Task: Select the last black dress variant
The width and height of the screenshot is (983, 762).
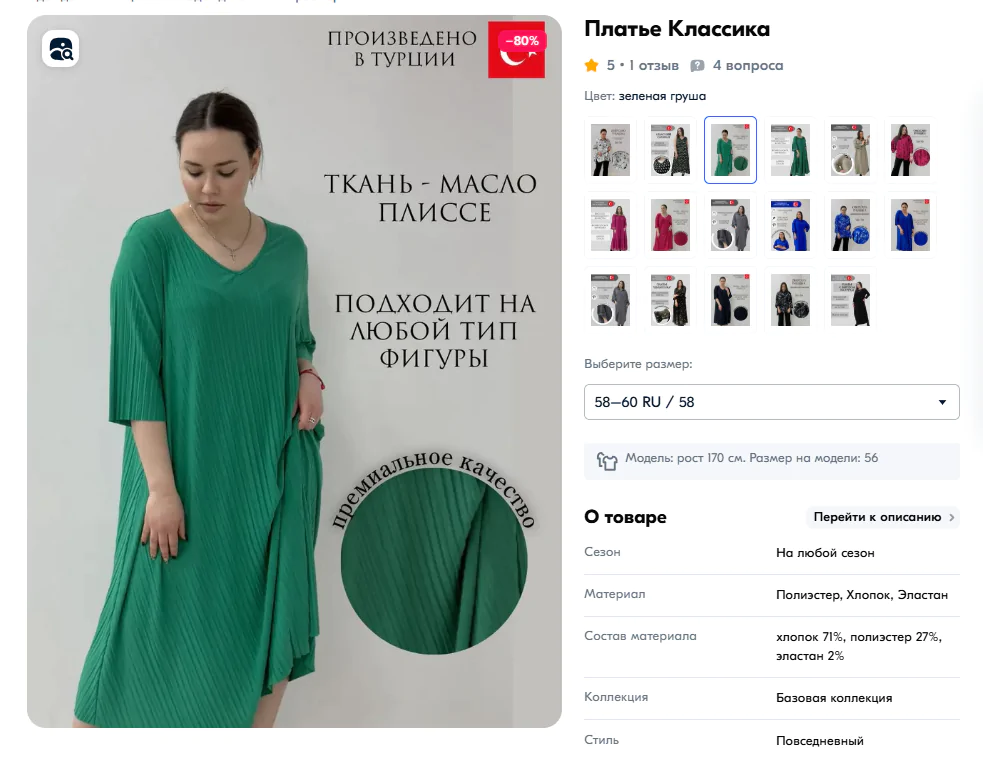Action: (x=850, y=300)
